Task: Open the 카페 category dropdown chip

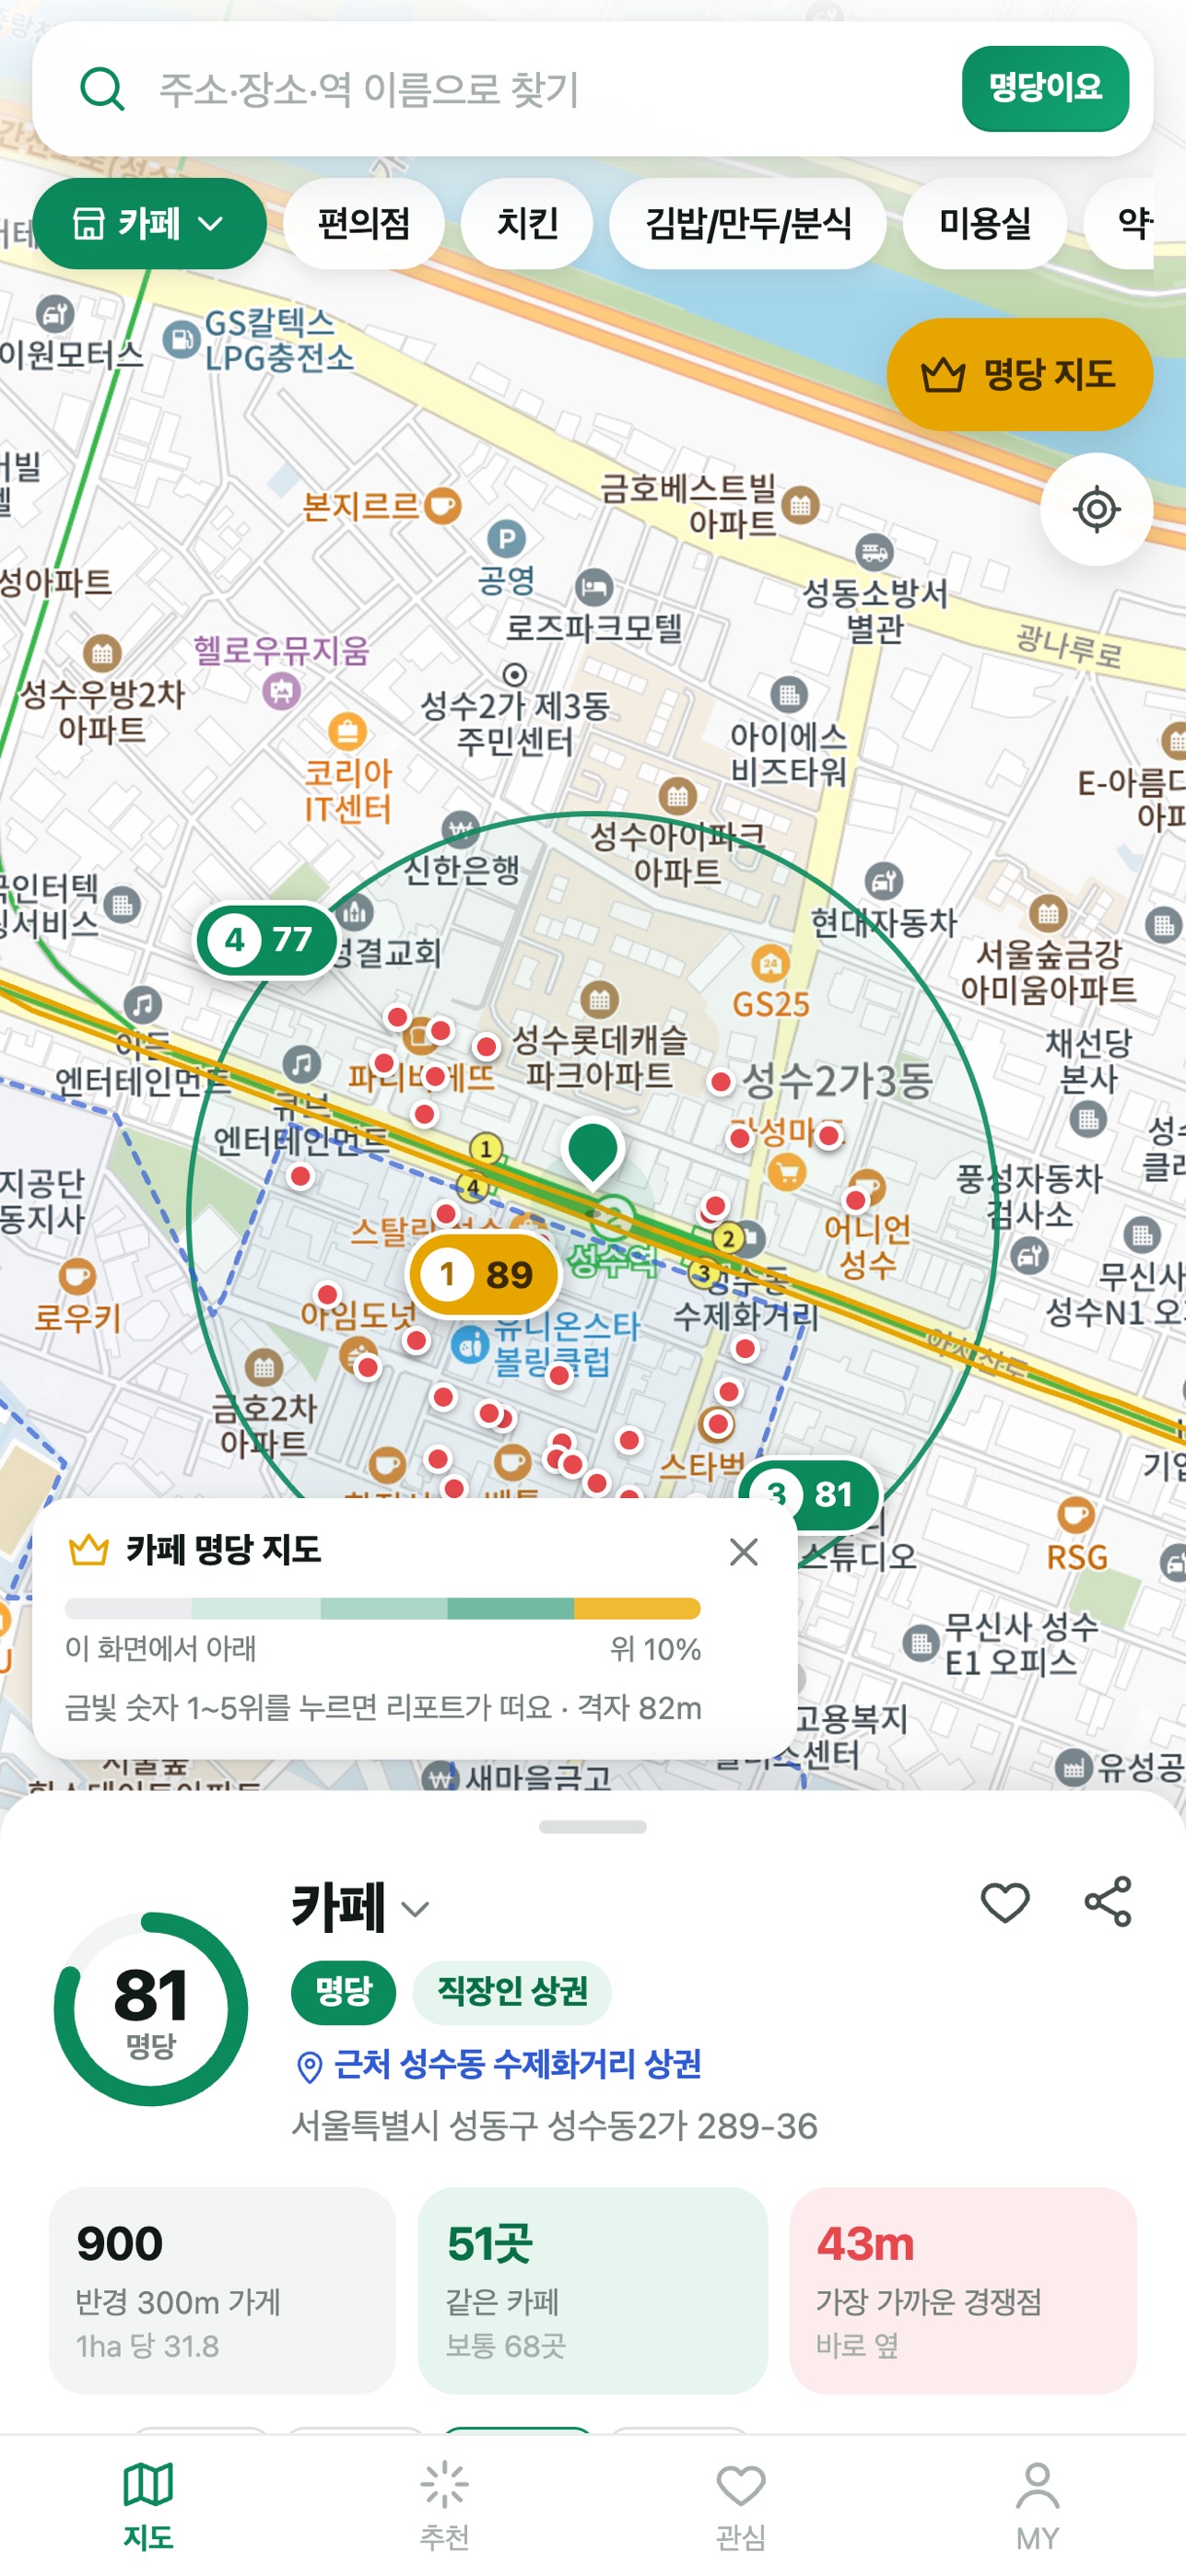Action: pyautogui.click(x=150, y=223)
